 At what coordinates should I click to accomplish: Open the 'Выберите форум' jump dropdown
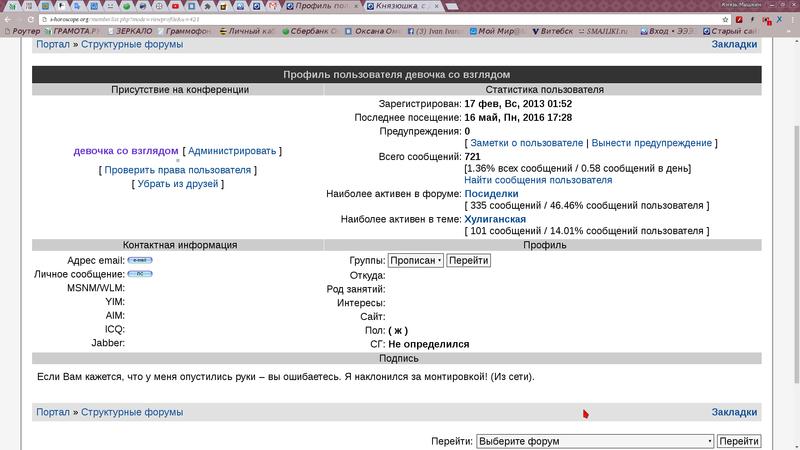(x=594, y=441)
